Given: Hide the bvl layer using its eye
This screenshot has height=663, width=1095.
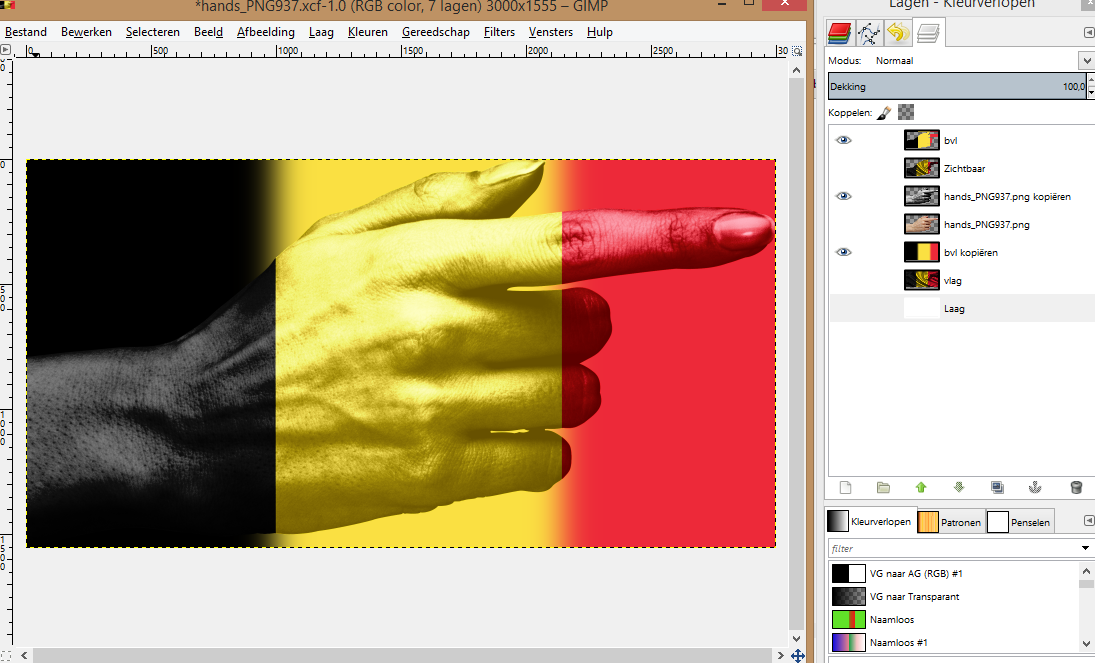Looking at the screenshot, I should tap(844, 141).
